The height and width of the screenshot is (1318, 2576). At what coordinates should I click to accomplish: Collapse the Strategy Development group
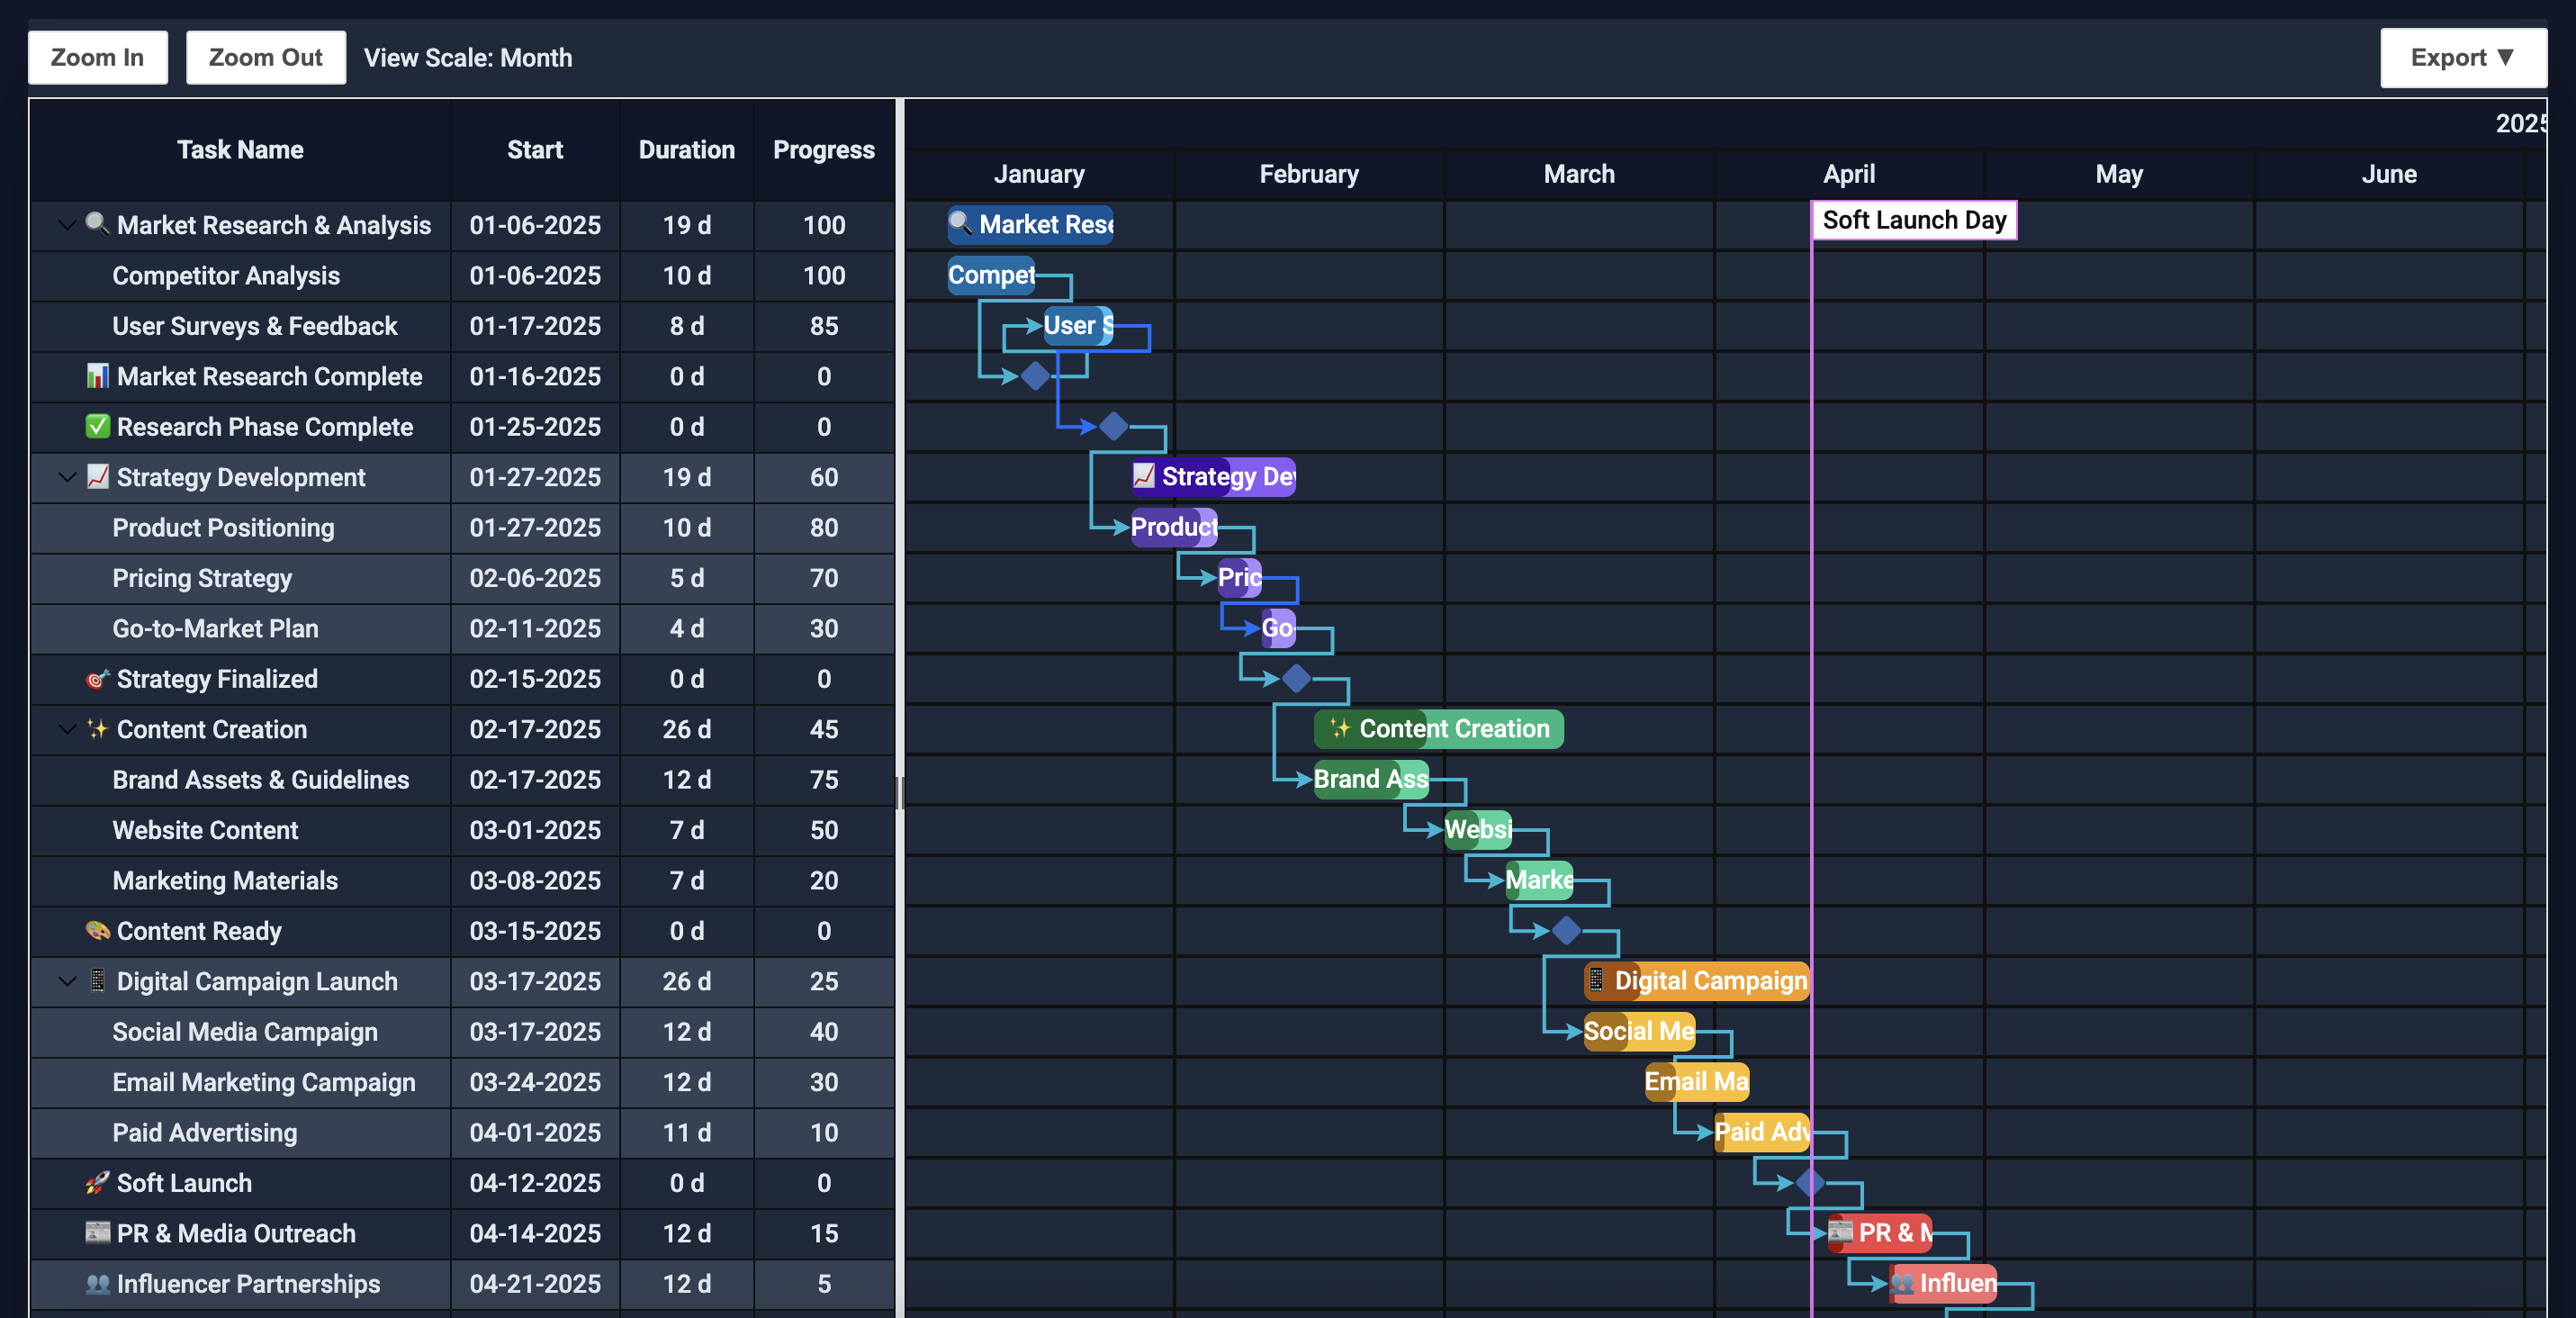click(67, 477)
